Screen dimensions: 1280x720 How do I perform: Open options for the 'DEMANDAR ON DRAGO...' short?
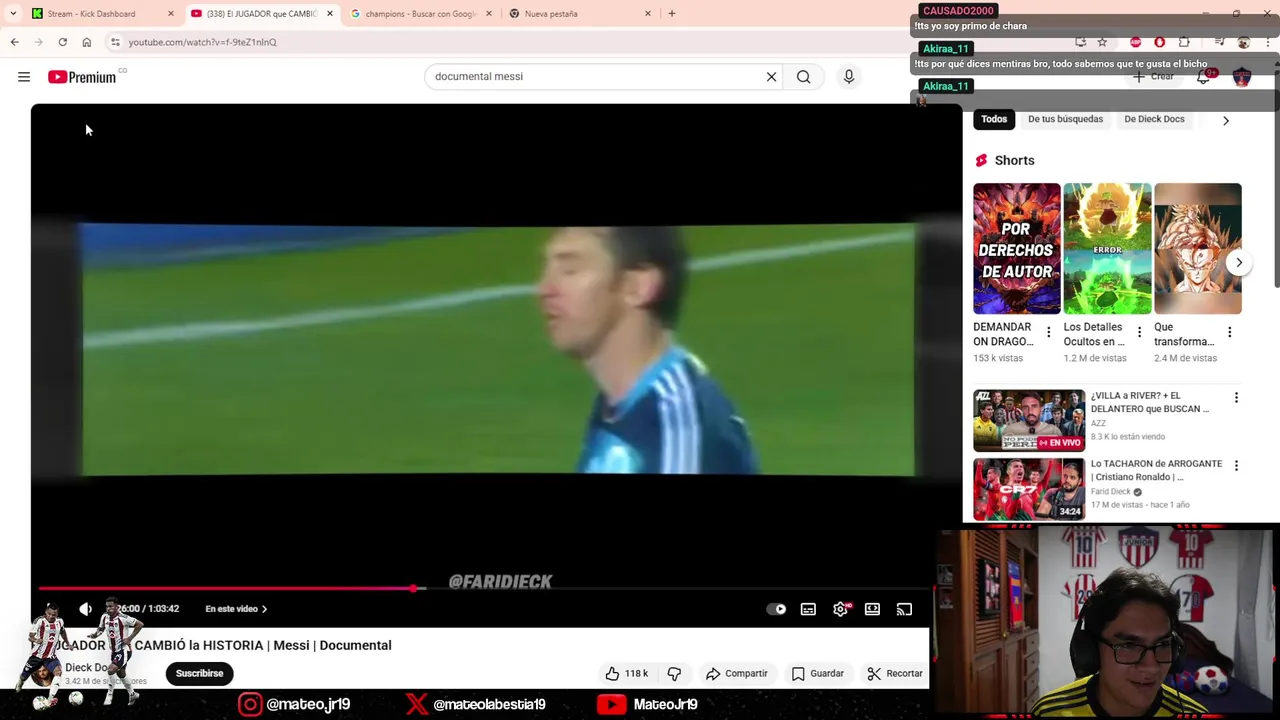pyautogui.click(x=1048, y=332)
